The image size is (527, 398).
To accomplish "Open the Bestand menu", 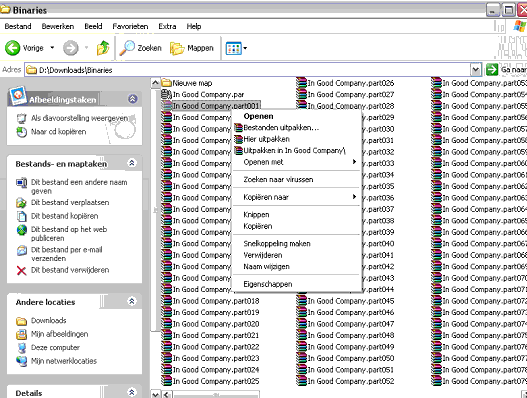I will click(18, 26).
